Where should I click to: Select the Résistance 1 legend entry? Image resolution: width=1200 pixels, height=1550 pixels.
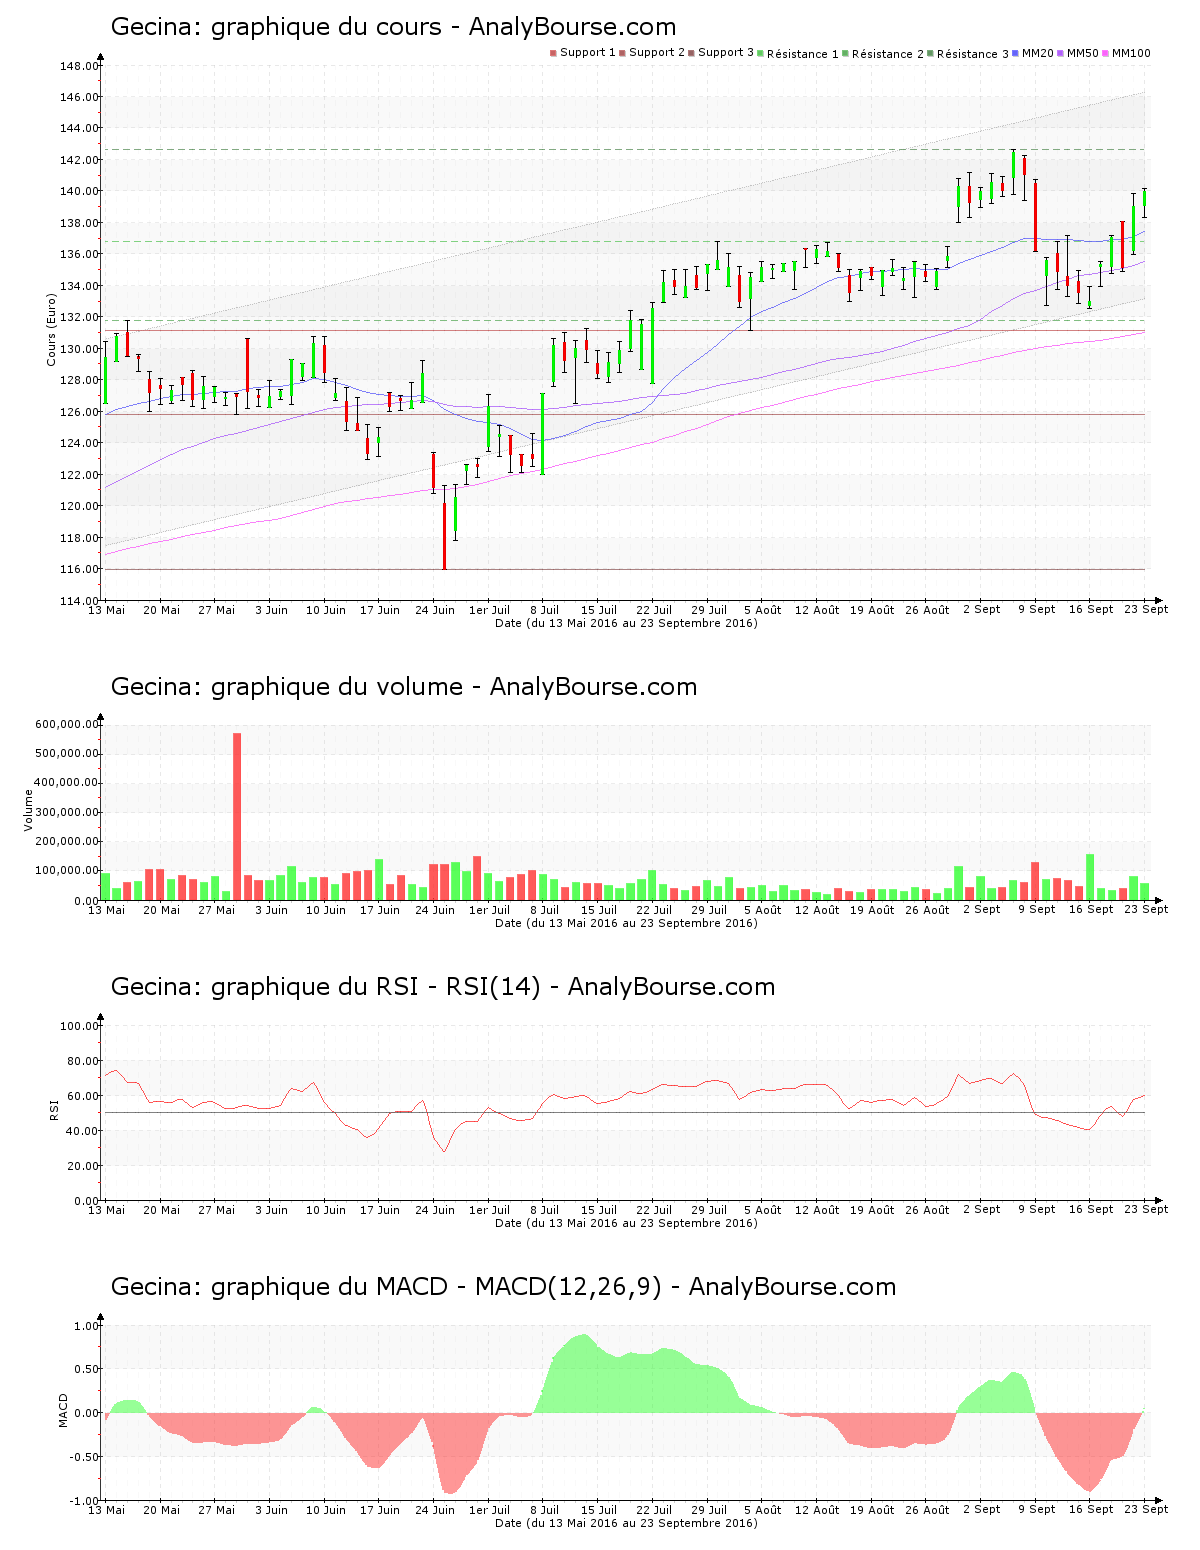click(798, 53)
